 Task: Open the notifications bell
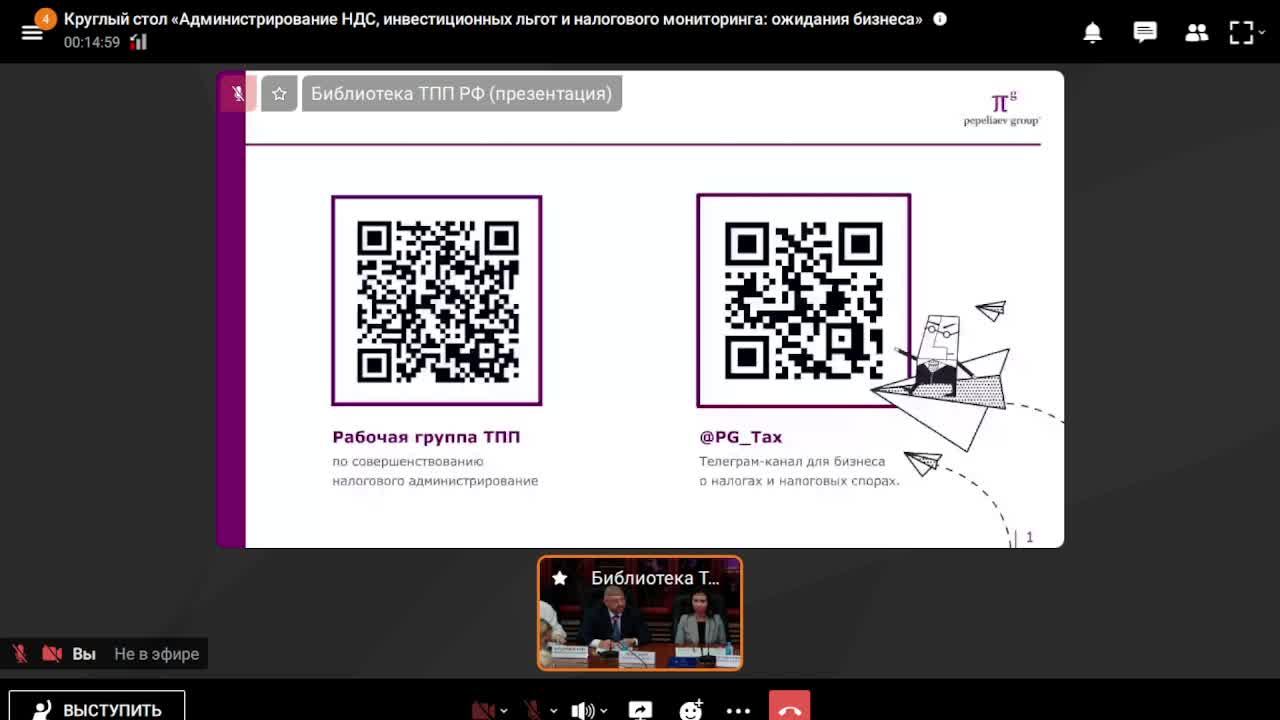click(1093, 33)
